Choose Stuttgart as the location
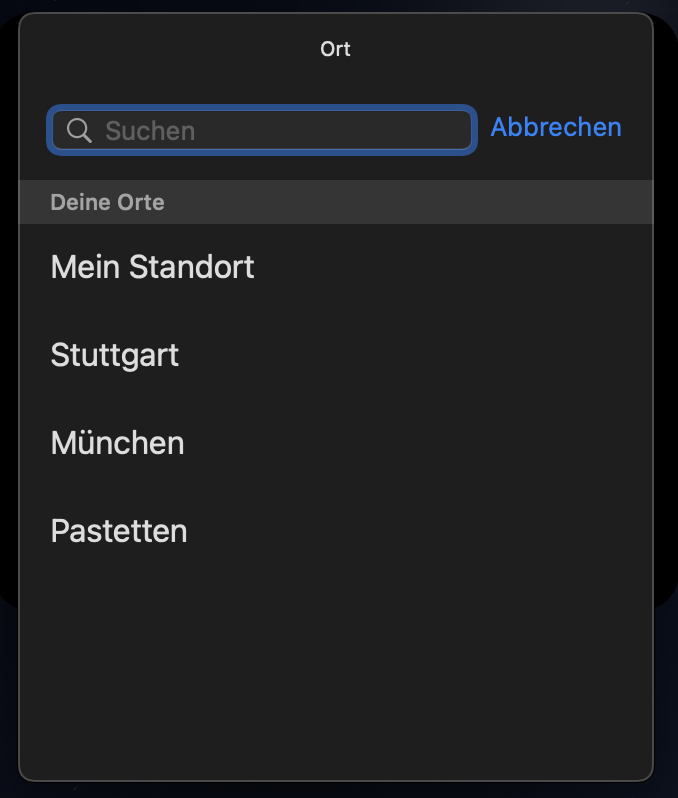Screen dimensions: 678x798 coord(115,355)
